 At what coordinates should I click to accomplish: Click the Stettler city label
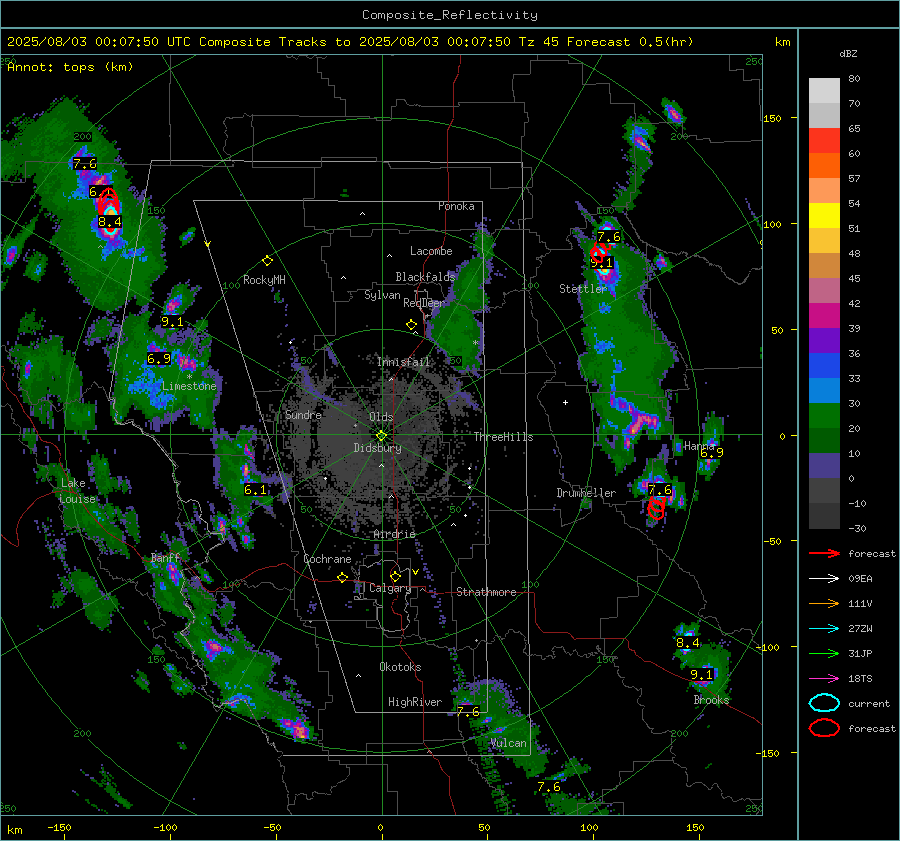point(583,289)
